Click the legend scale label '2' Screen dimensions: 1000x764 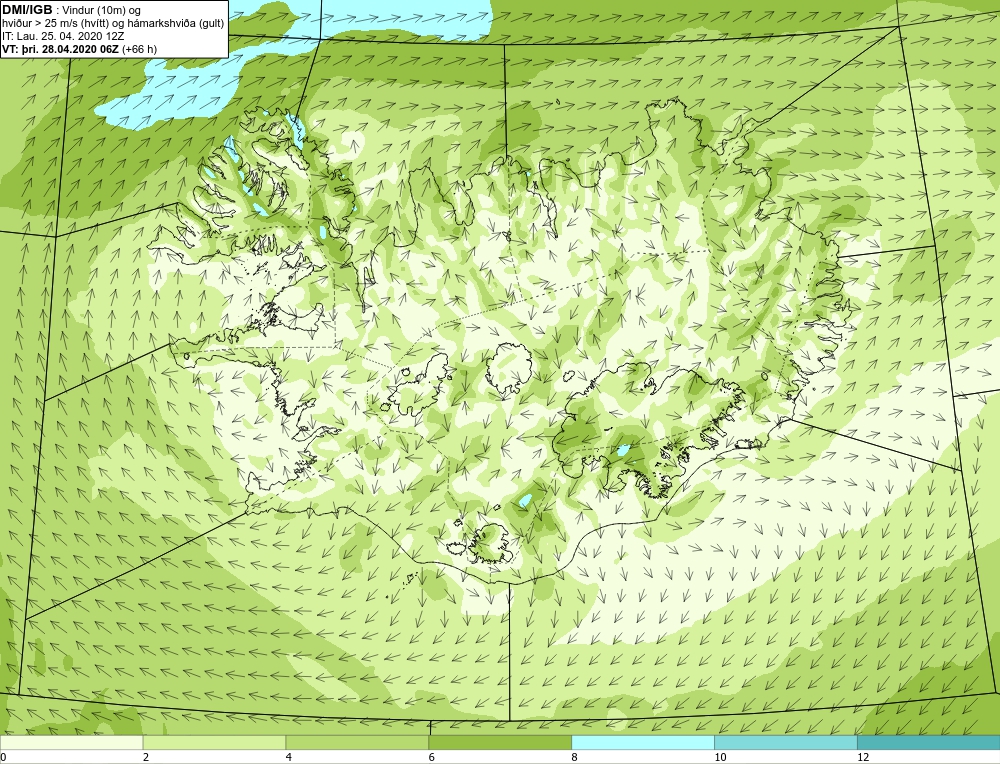(x=146, y=757)
